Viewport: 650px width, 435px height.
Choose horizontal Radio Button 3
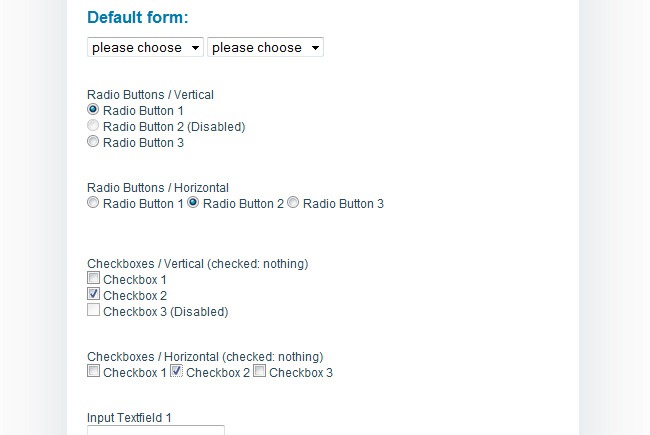pos(294,203)
